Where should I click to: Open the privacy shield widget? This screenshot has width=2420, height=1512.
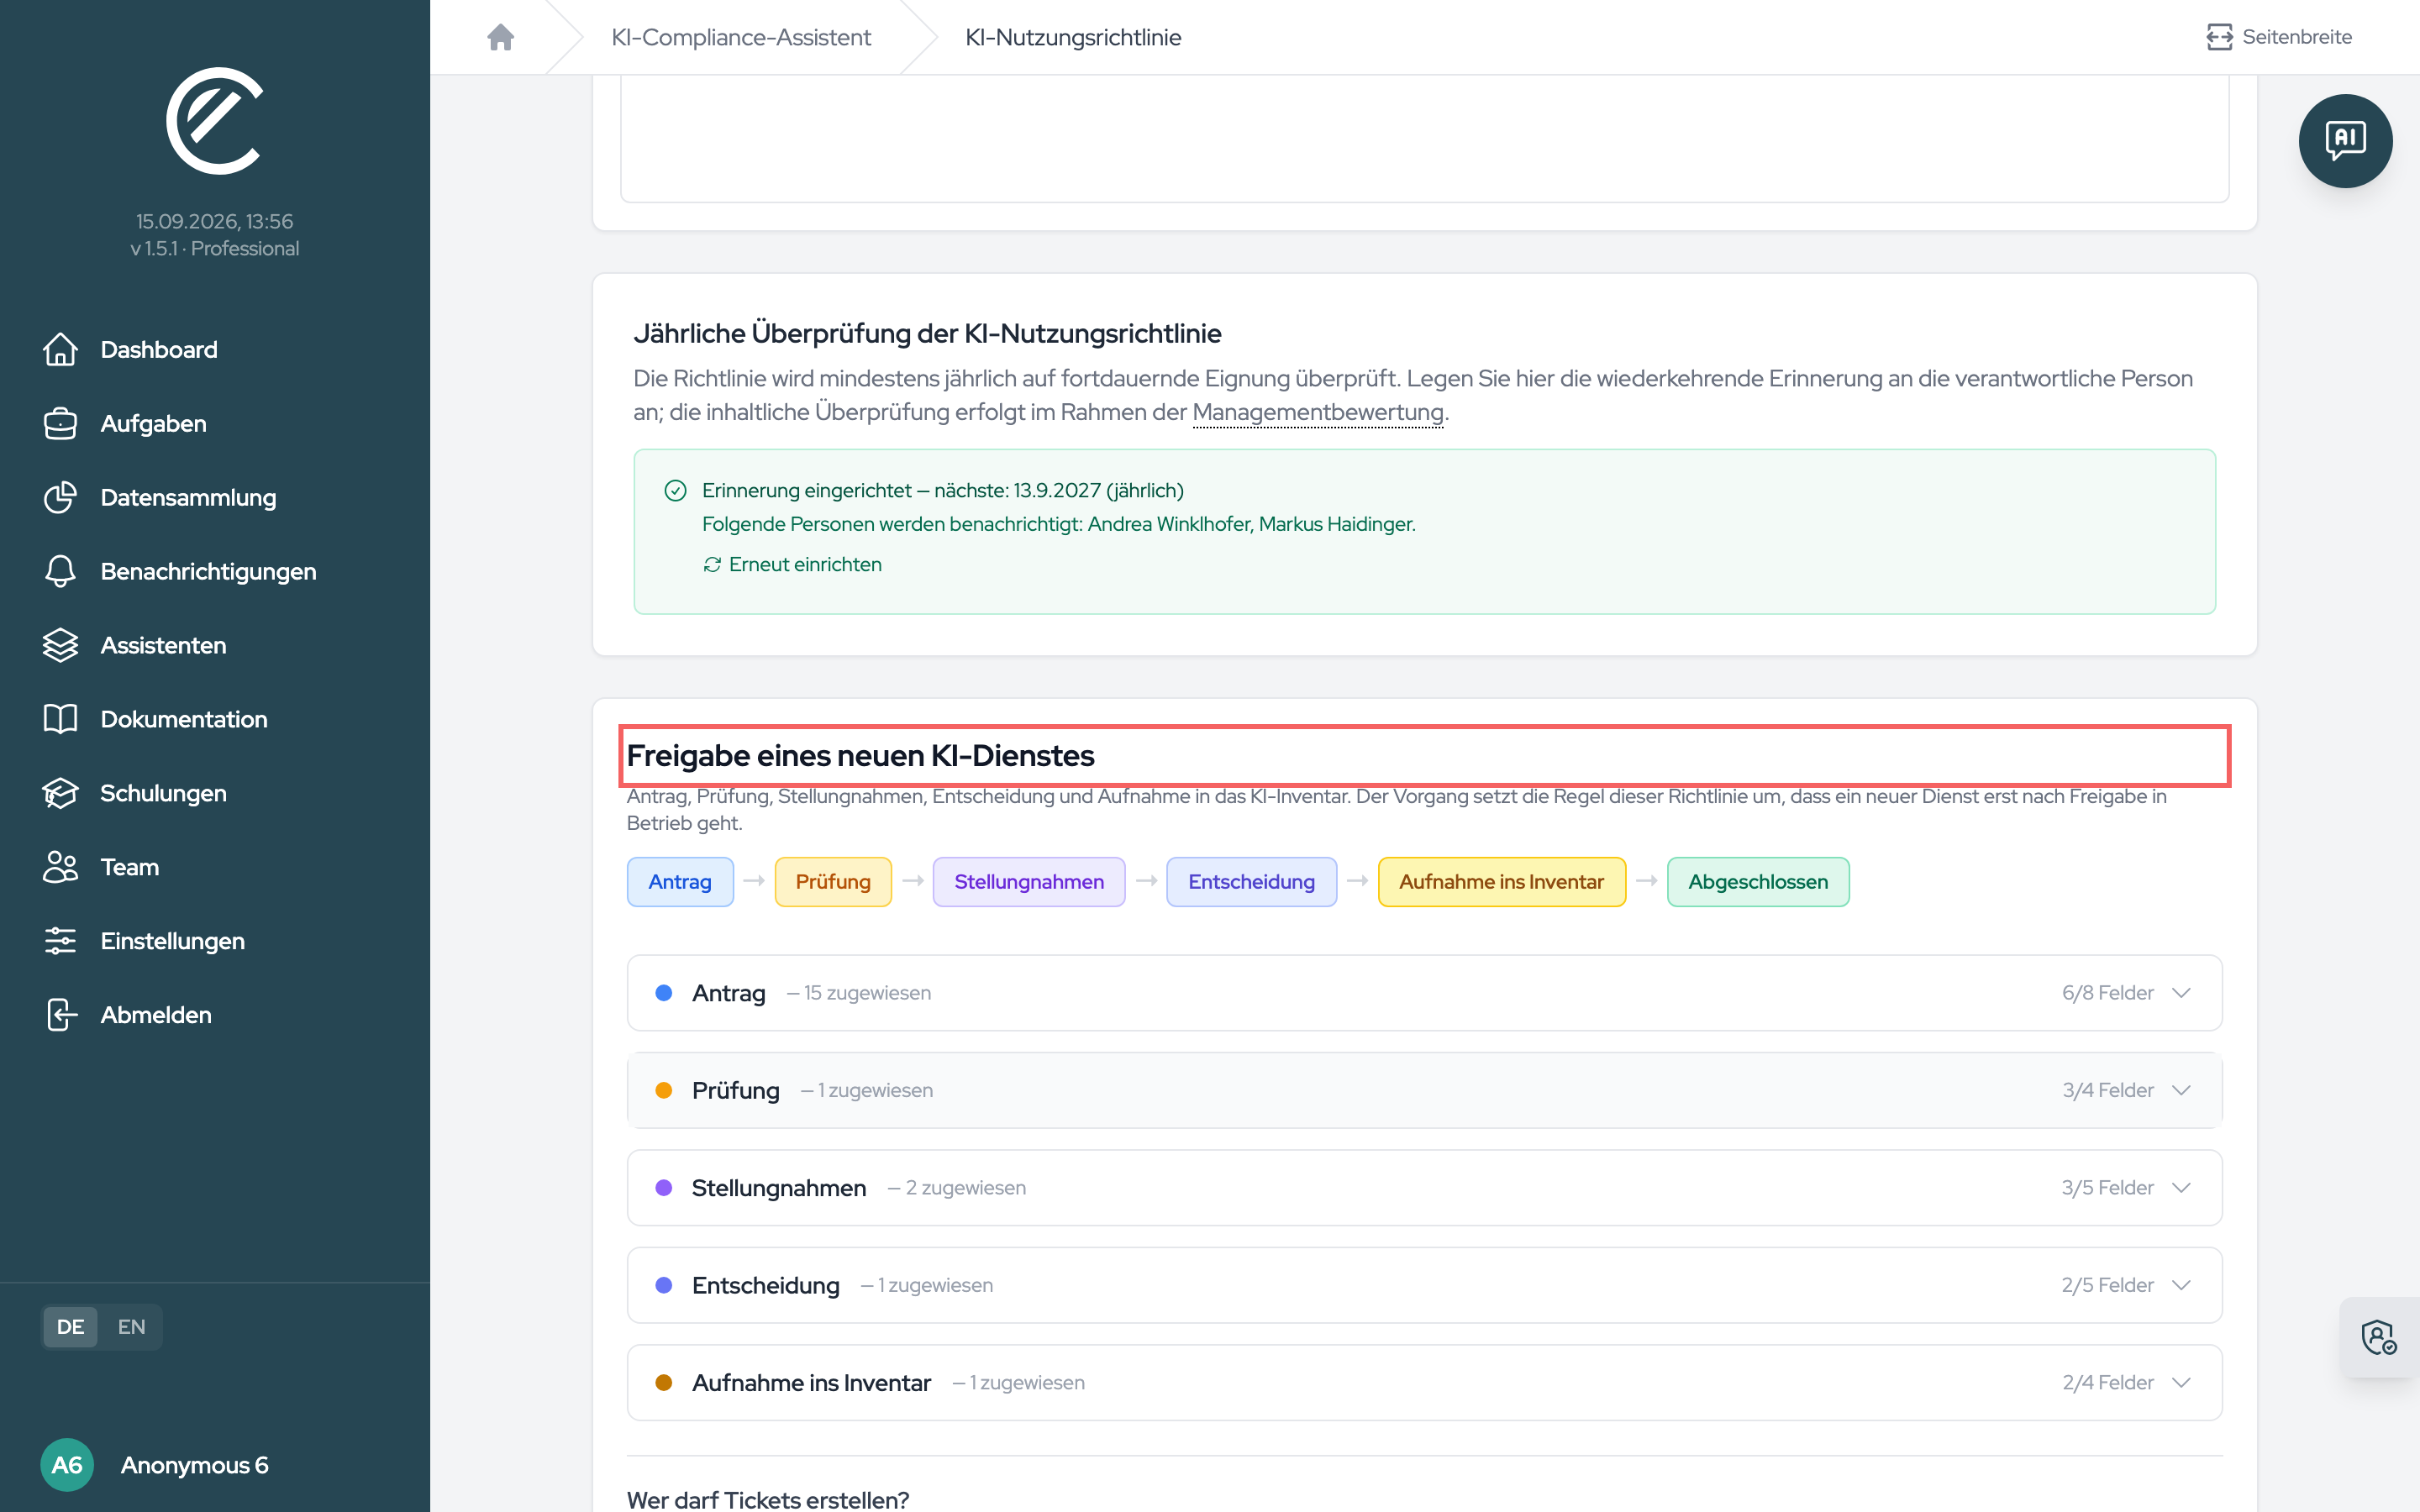[2379, 1337]
